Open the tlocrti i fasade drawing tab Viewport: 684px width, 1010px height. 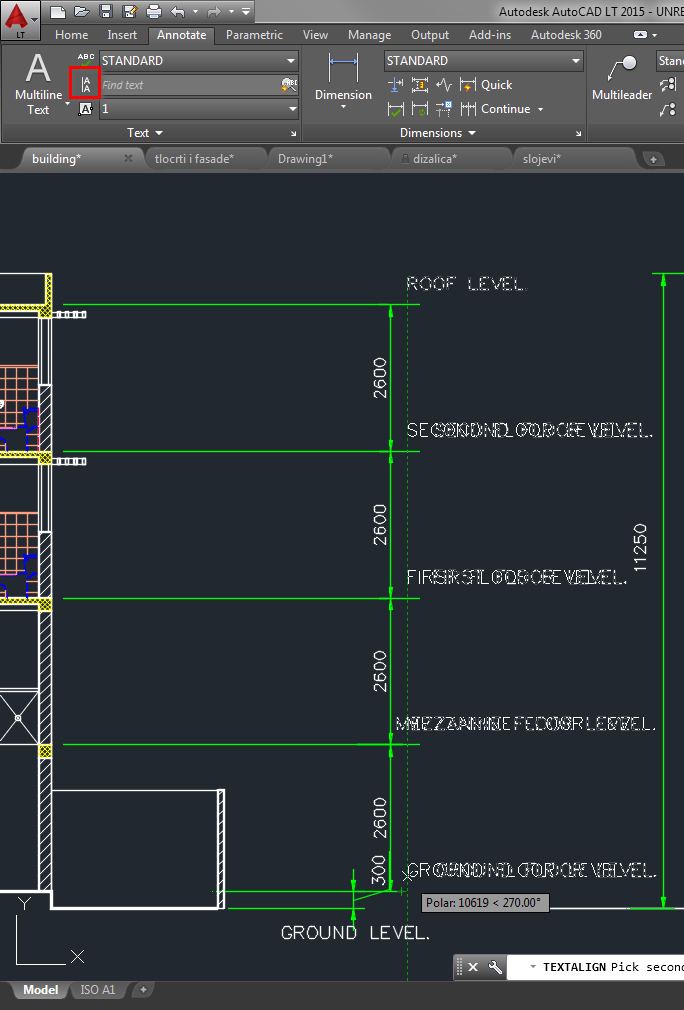194,158
